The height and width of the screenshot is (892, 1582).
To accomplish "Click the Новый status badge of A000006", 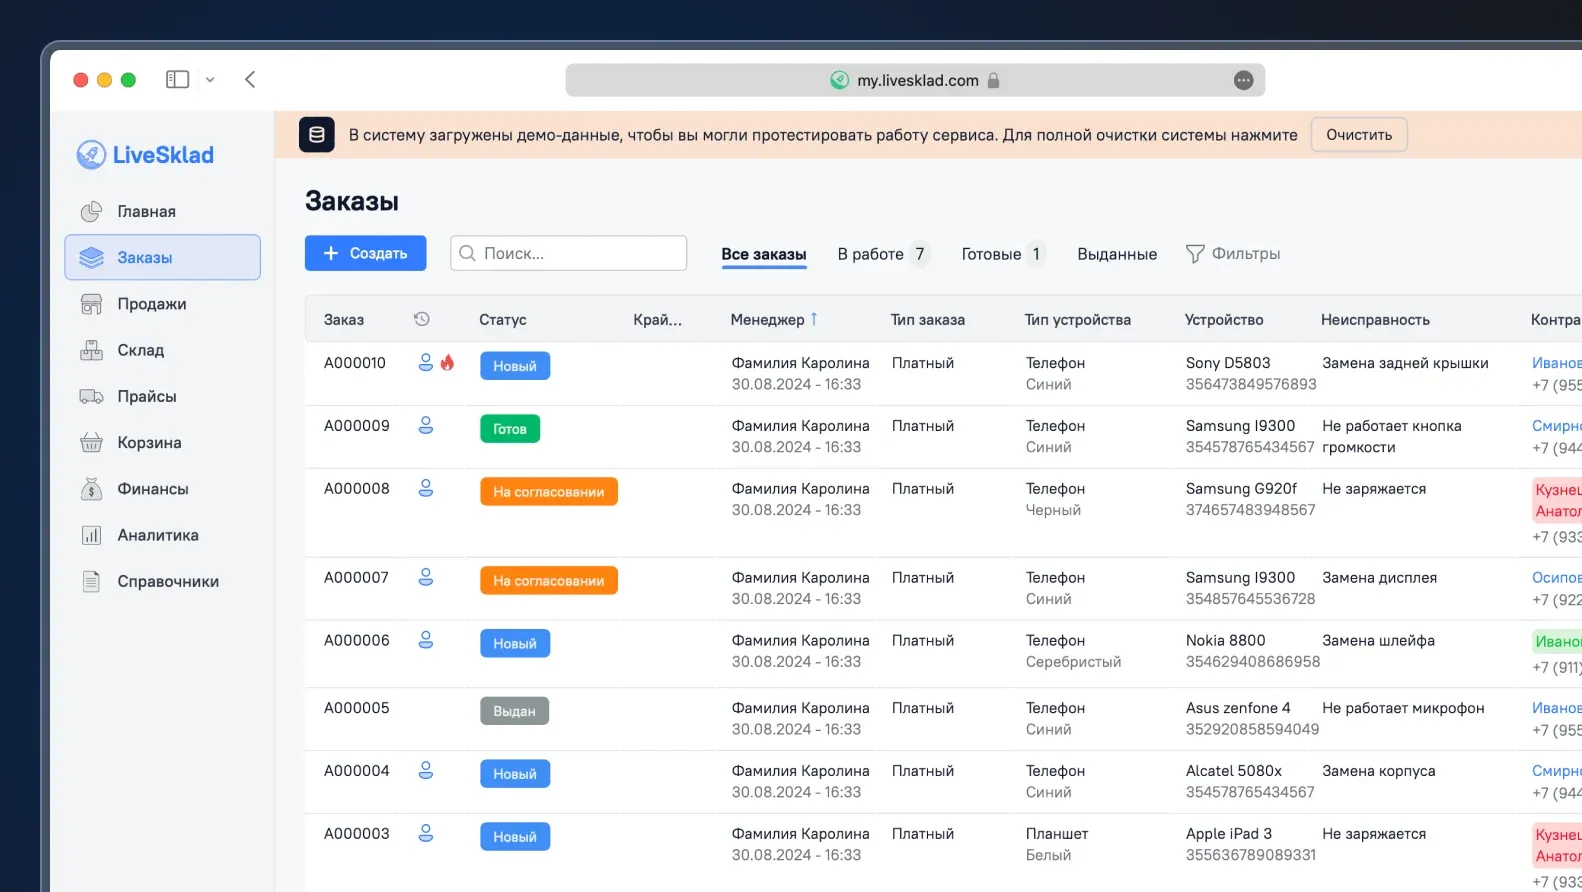I will pyautogui.click(x=515, y=644).
